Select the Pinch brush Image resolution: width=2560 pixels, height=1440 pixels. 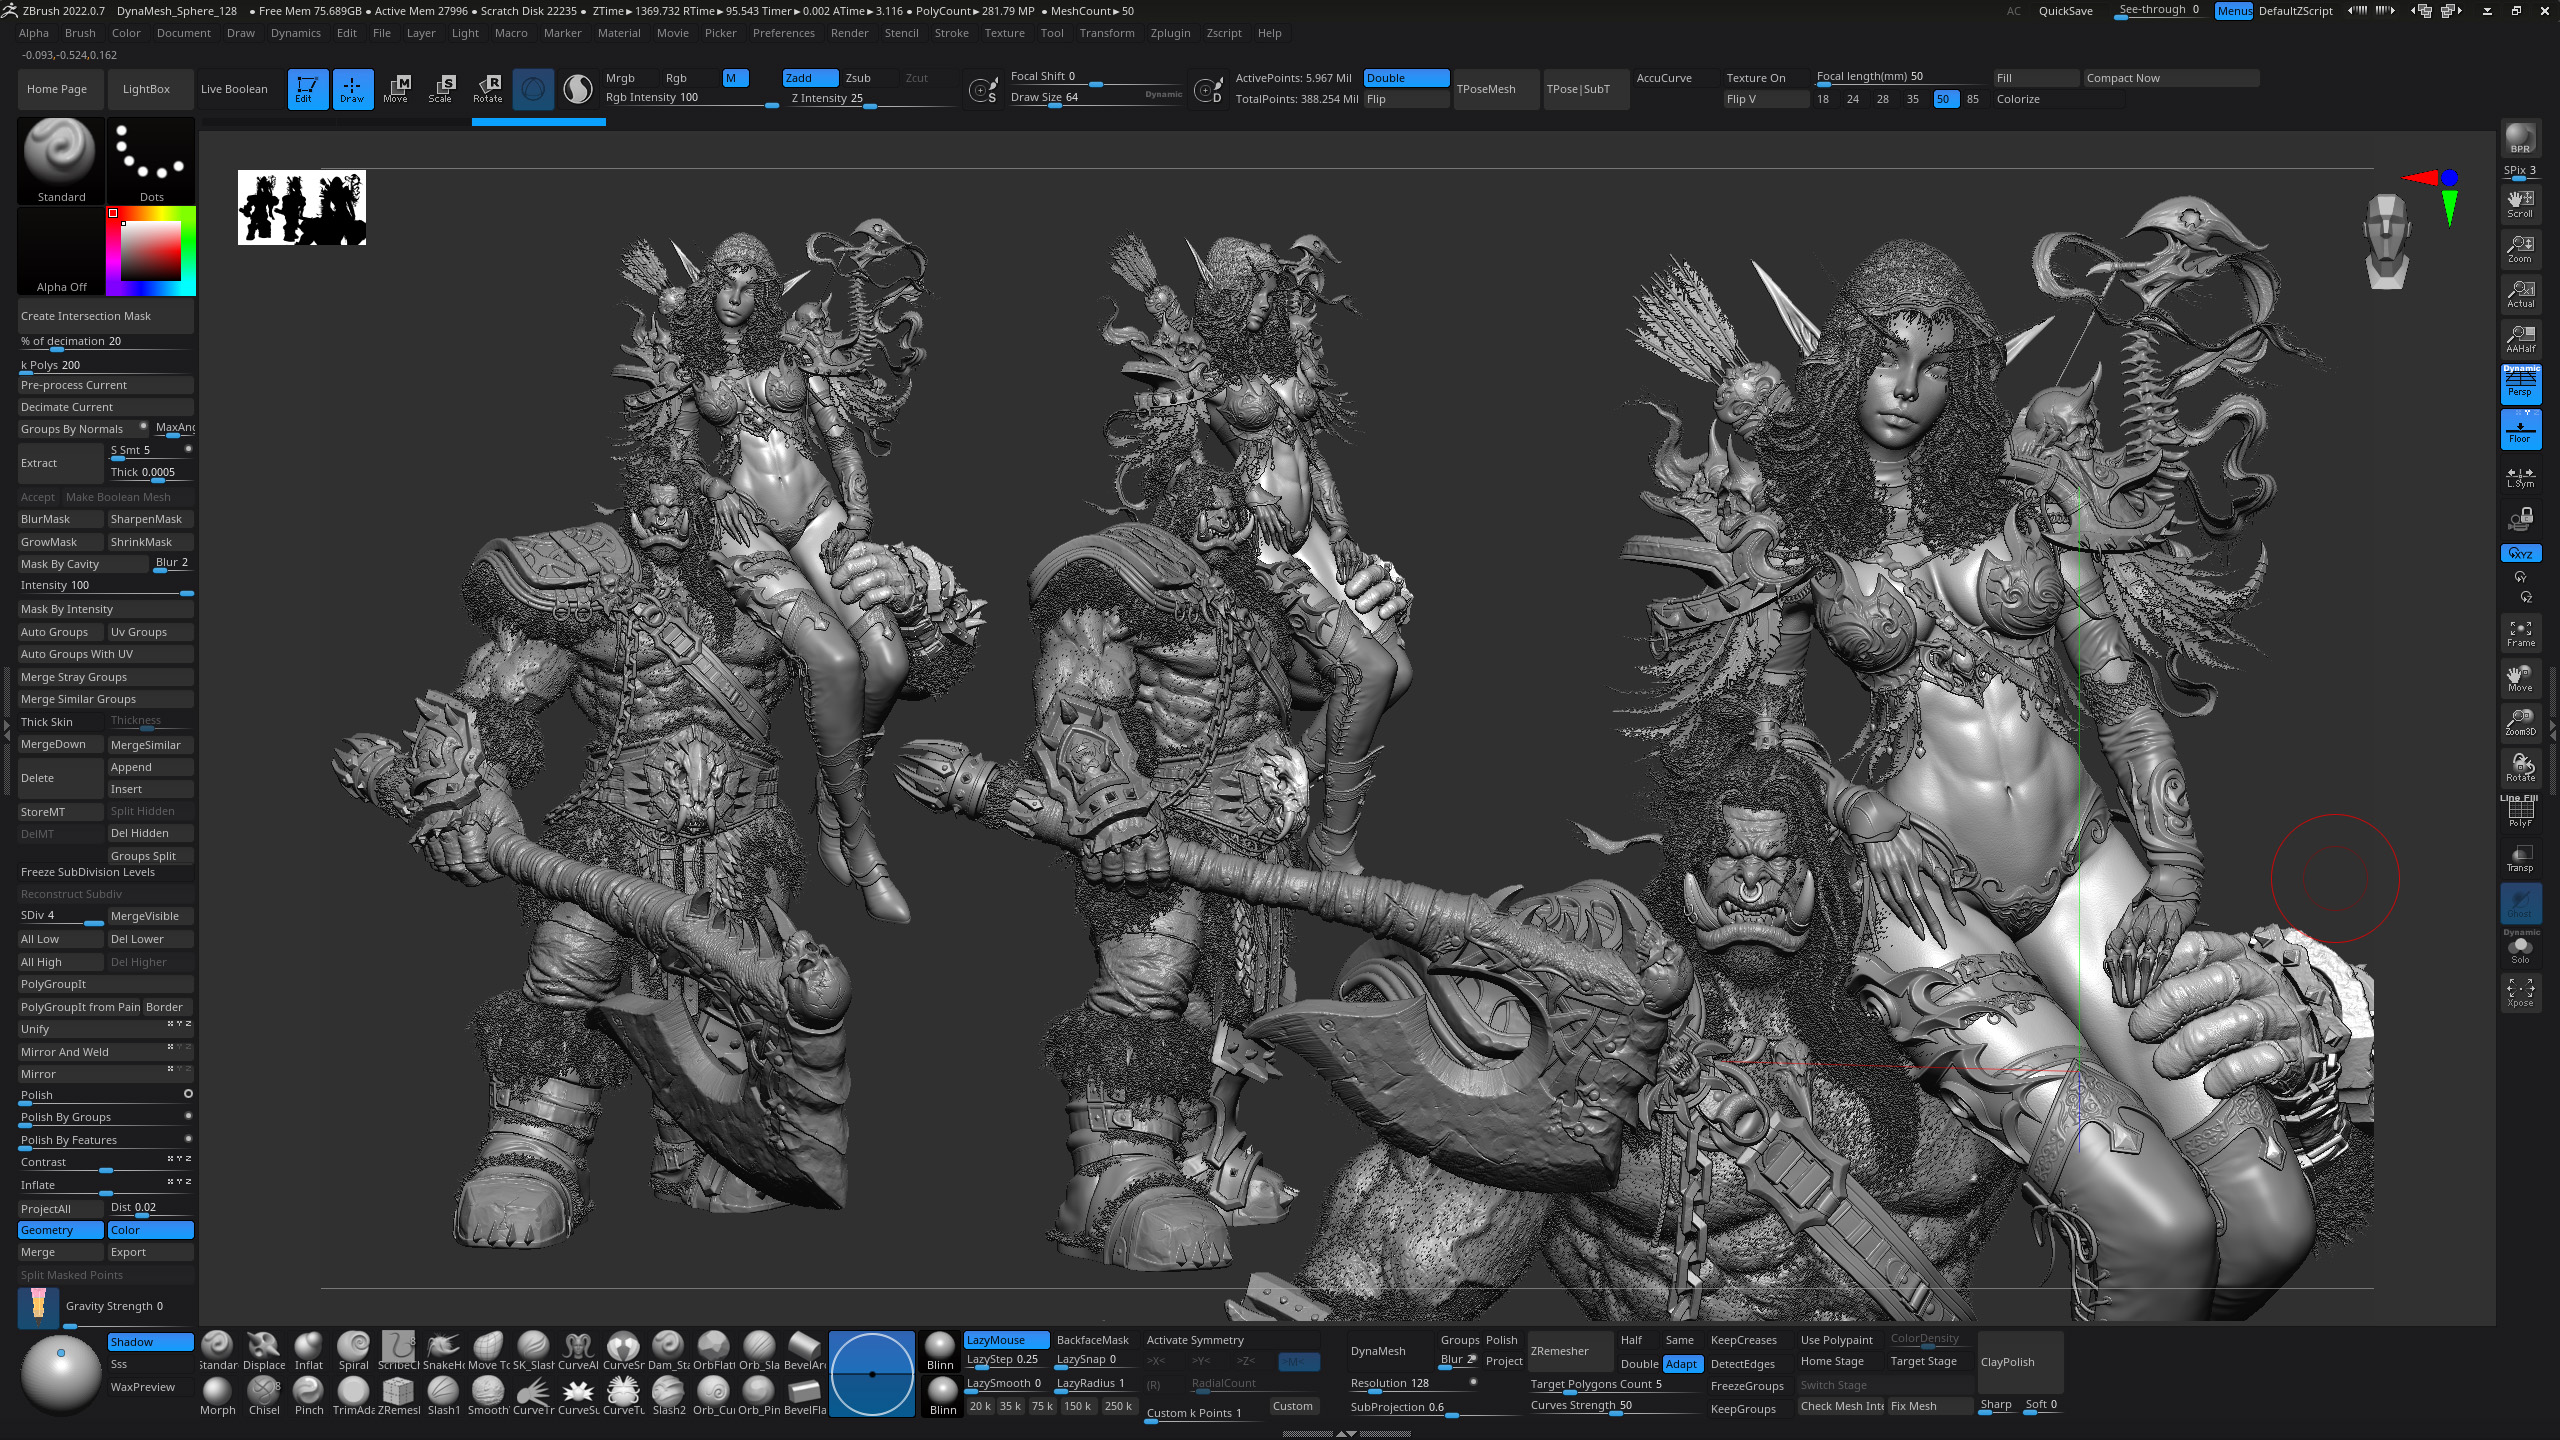[x=308, y=1396]
